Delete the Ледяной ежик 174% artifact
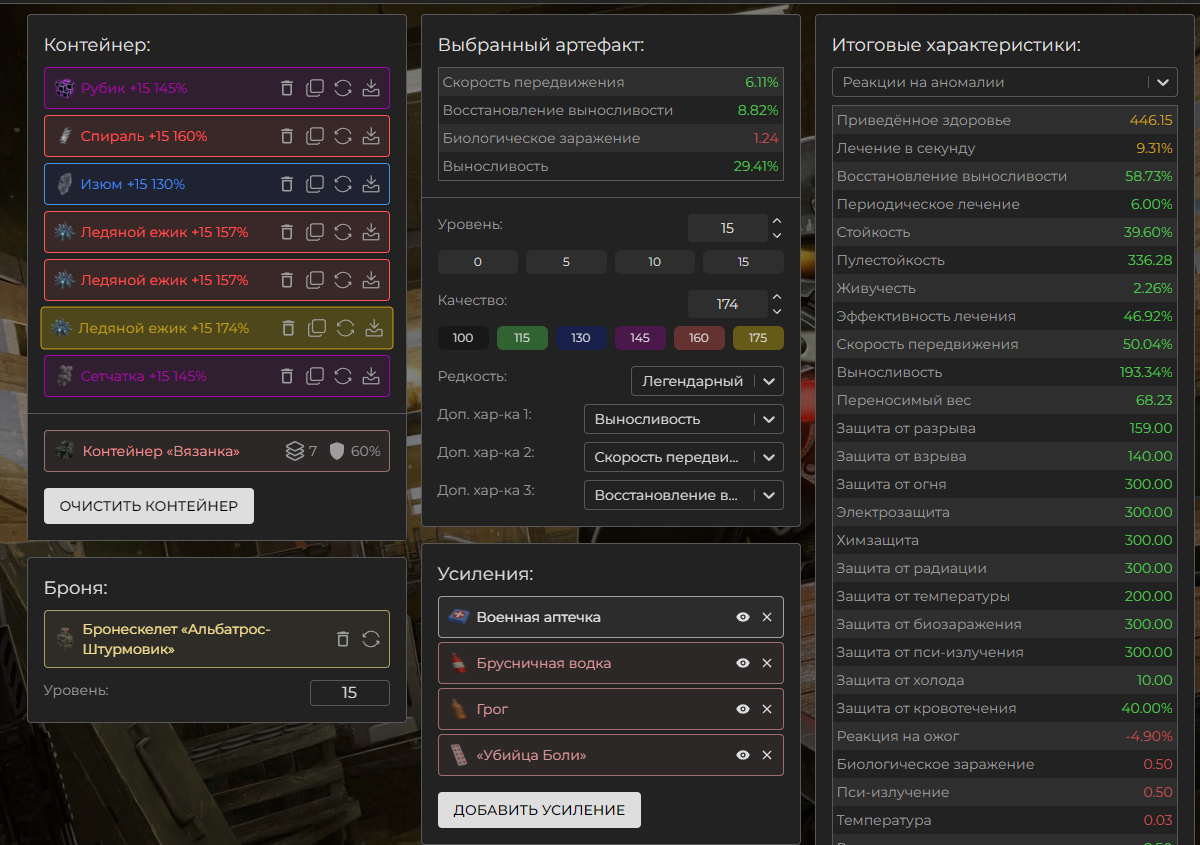This screenshot has height=845, width=1200. [288, 328]
